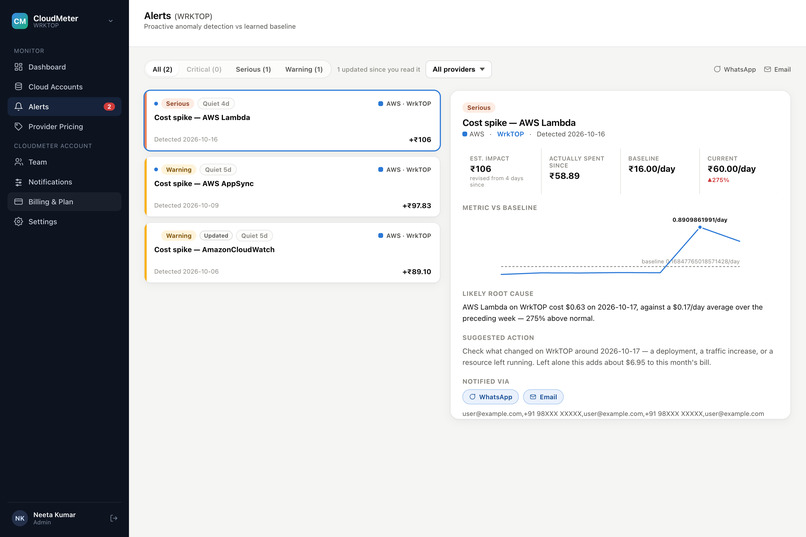The width and height of the screenshot is (806, 537).
Task: Expand the CloudMeter workspace switcher chevron
Action: 111,21
